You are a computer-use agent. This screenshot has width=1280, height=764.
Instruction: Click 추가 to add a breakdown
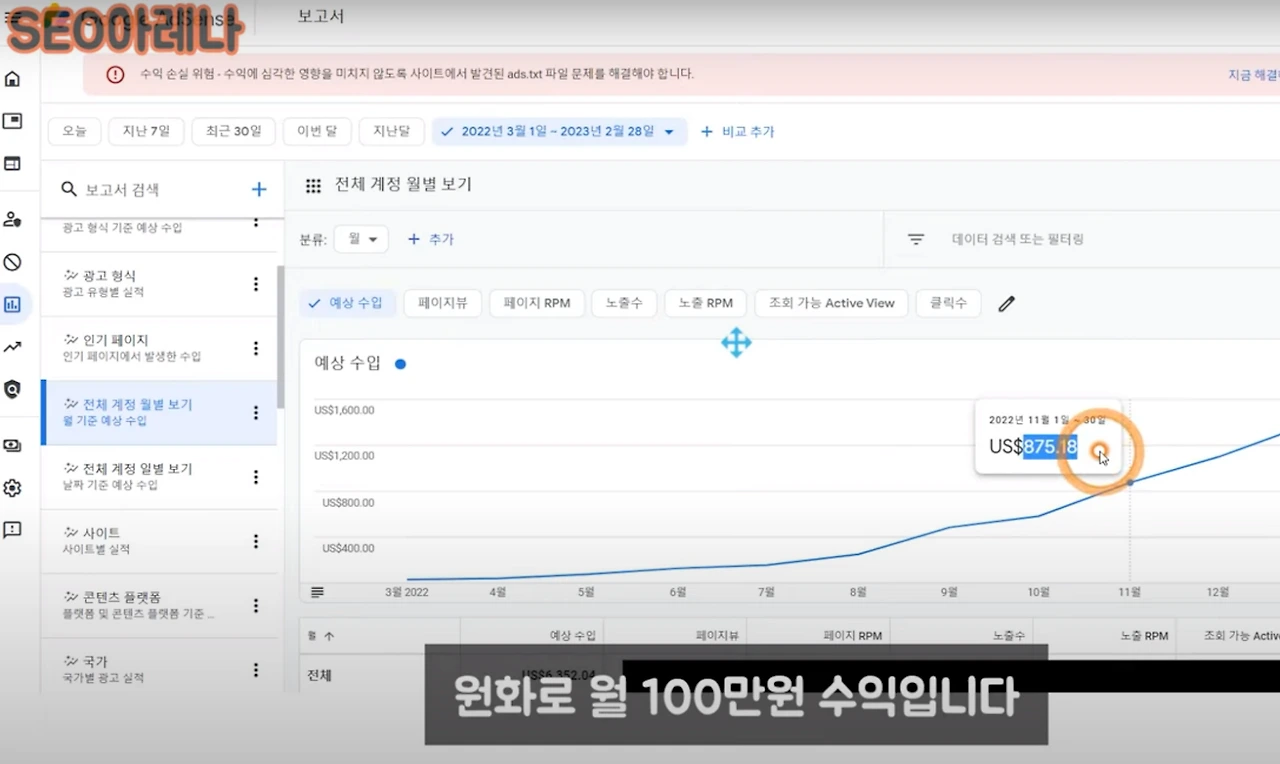pyautogui.click(x=431, y=239)
